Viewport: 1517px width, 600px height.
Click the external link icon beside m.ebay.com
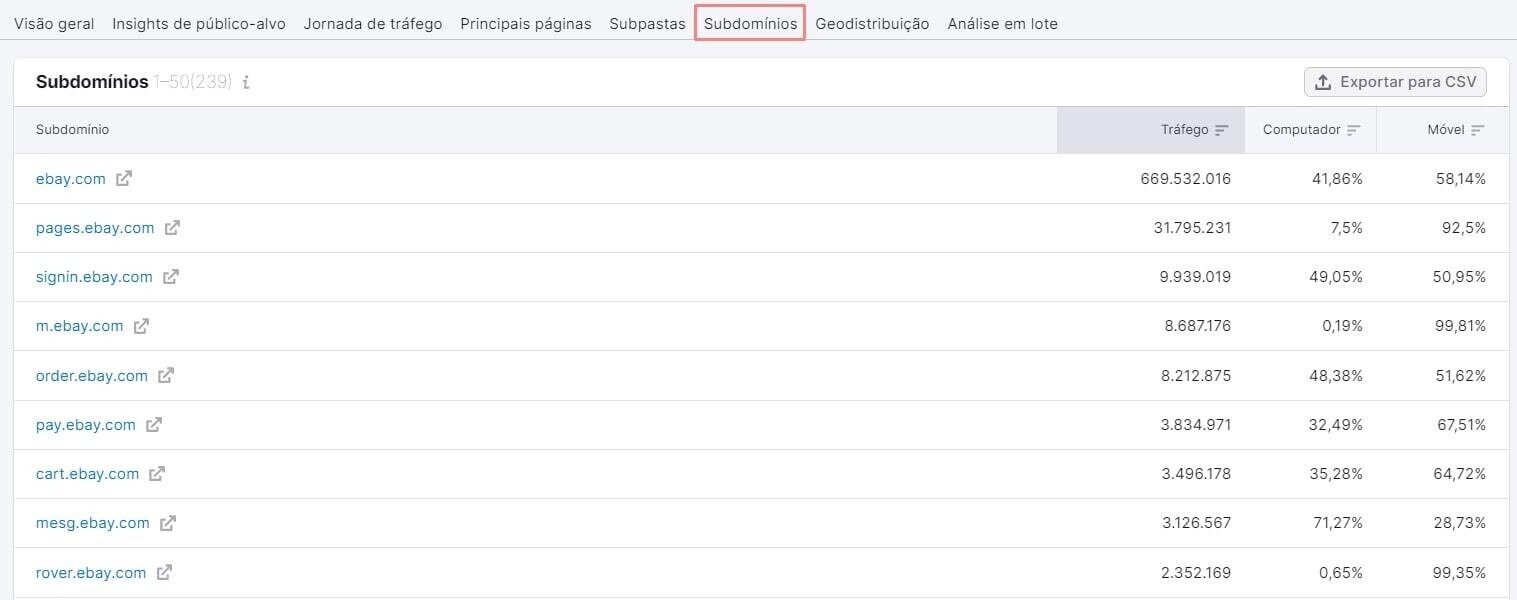142,326
